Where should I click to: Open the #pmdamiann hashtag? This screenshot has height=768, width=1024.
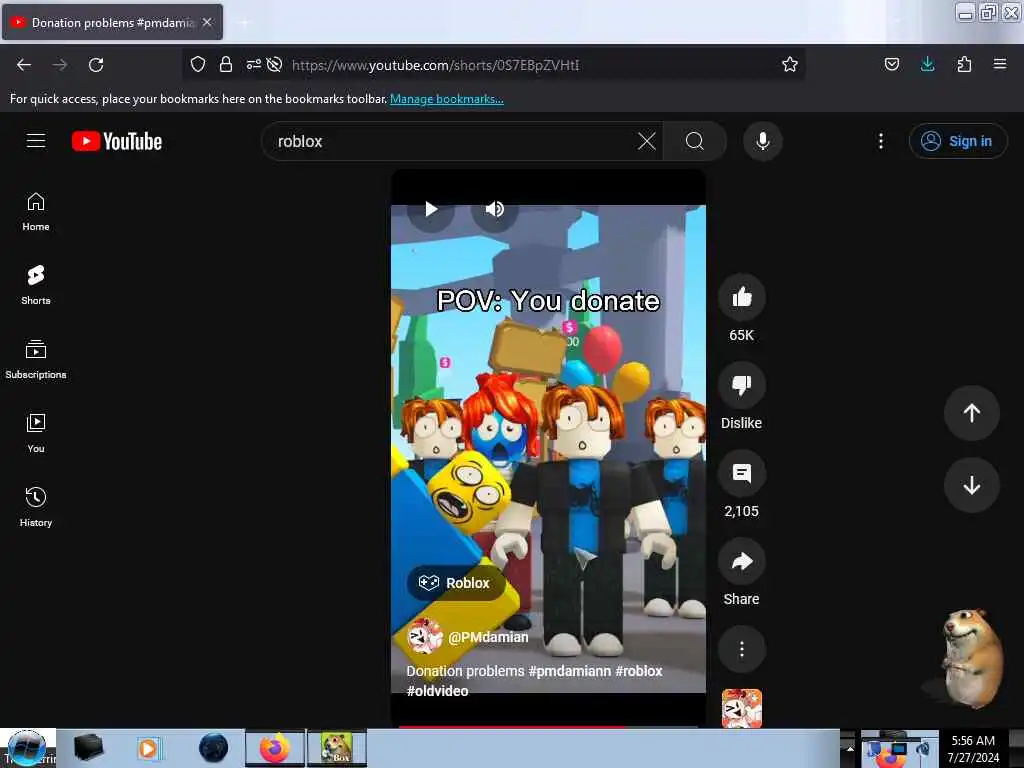point(569,671)
